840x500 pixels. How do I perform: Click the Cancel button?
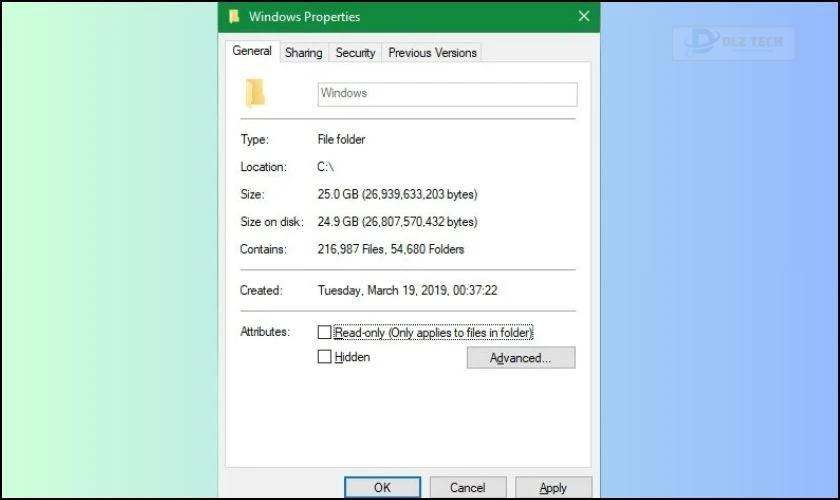point(468,487)
